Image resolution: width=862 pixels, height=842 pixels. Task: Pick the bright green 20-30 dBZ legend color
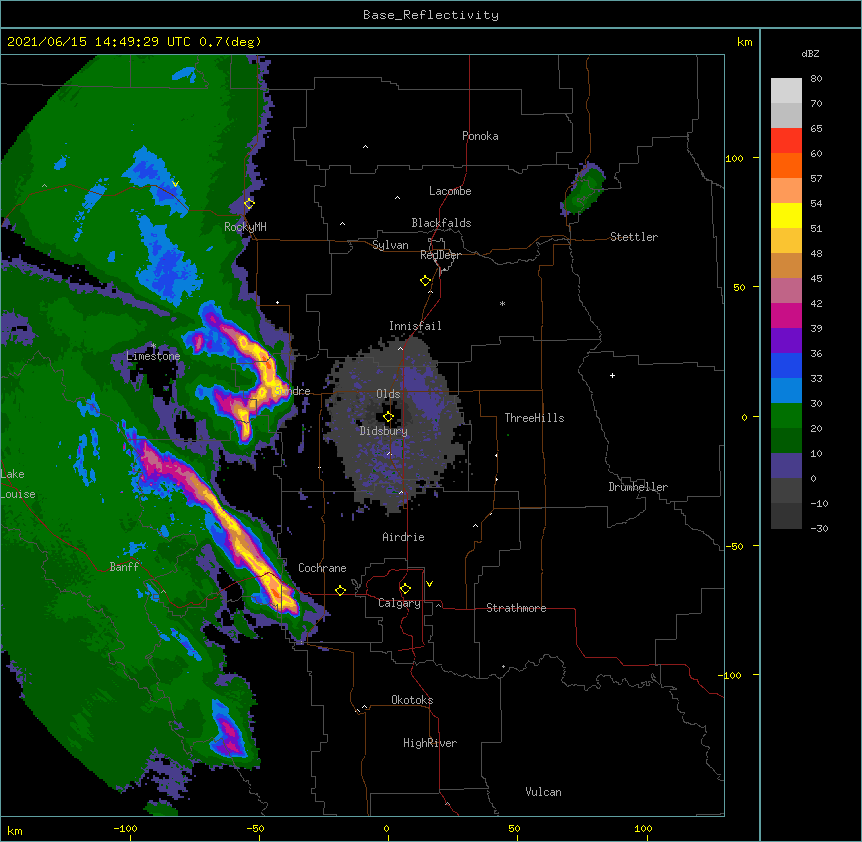point(786,416)
